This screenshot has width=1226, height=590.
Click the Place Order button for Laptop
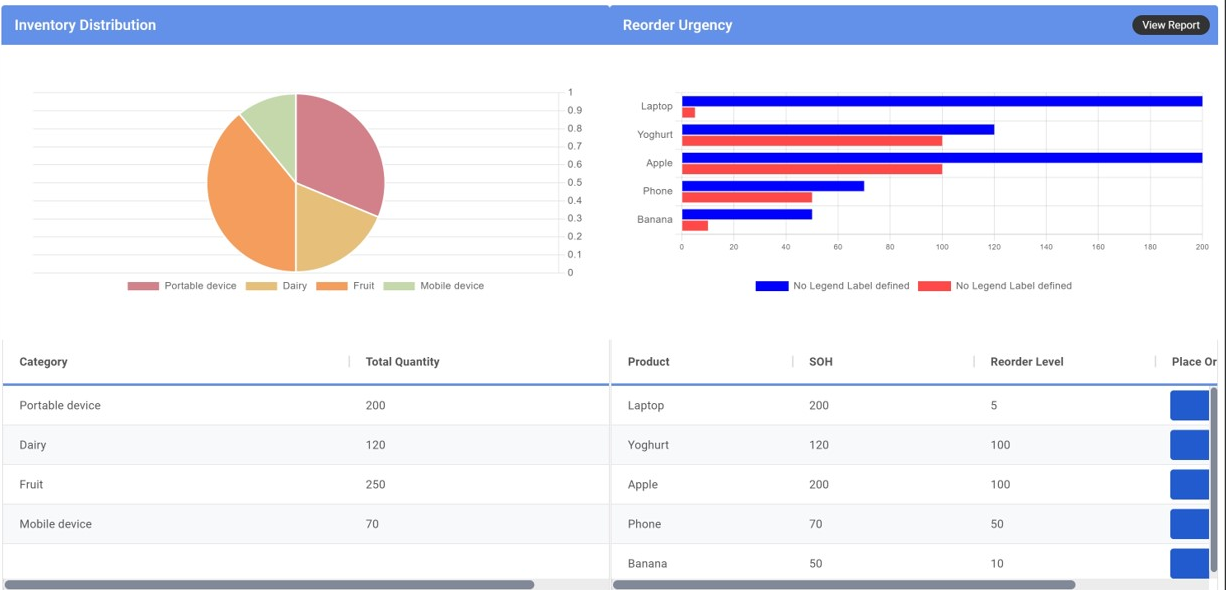(1189, 405)
